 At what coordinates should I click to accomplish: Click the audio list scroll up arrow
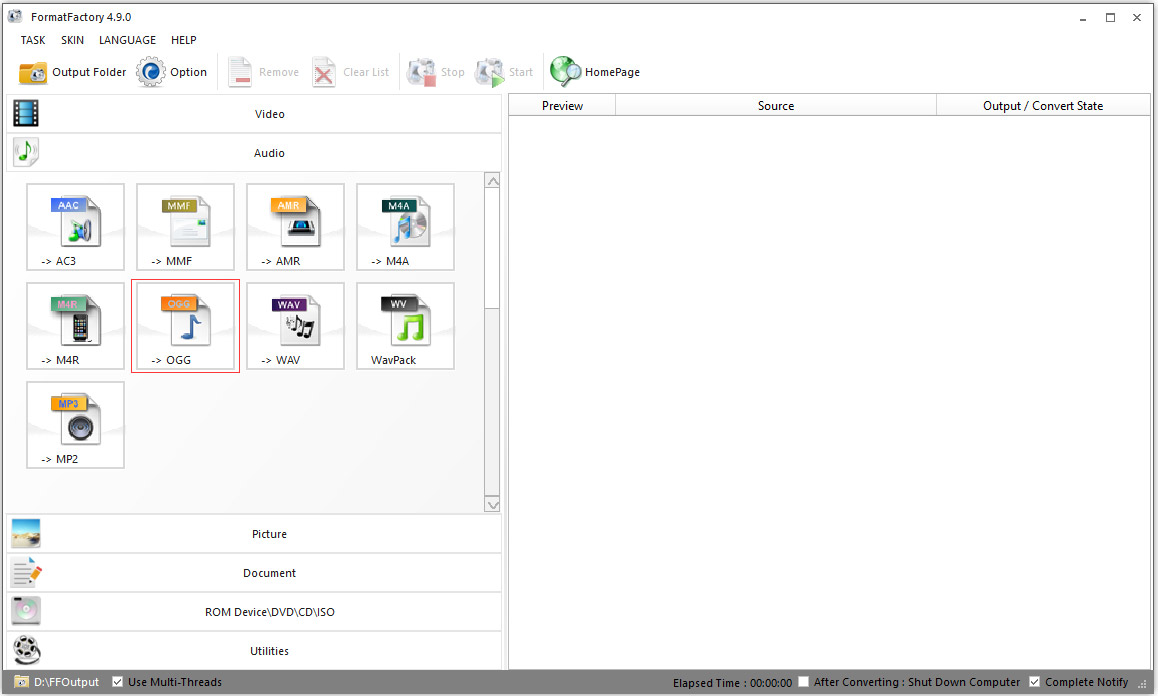tap(493, 181)
